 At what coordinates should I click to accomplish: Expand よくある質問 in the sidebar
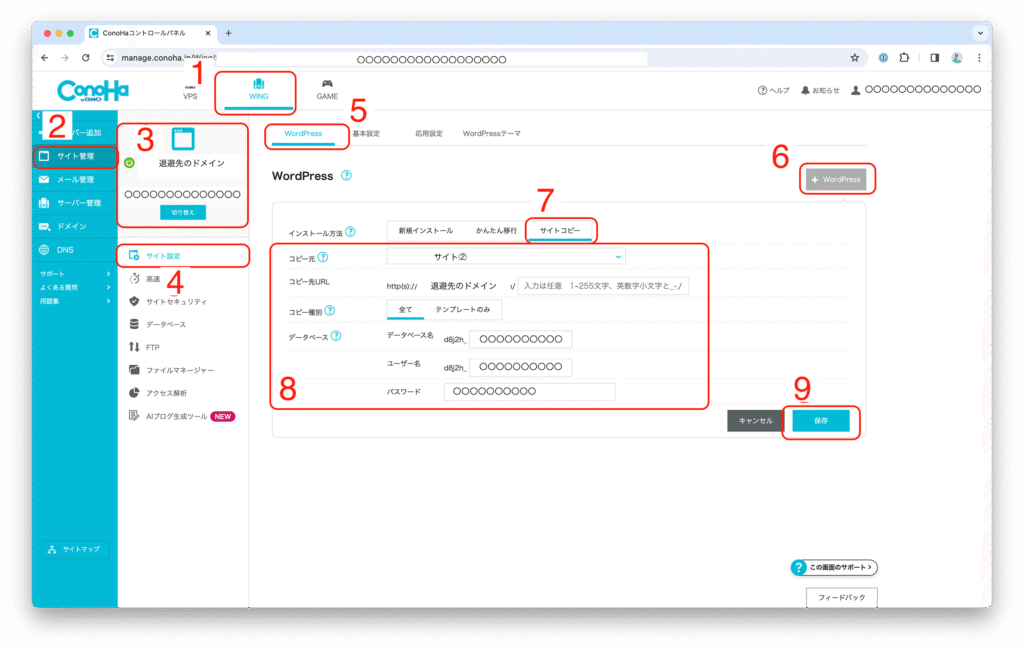(x=74, y=287)
